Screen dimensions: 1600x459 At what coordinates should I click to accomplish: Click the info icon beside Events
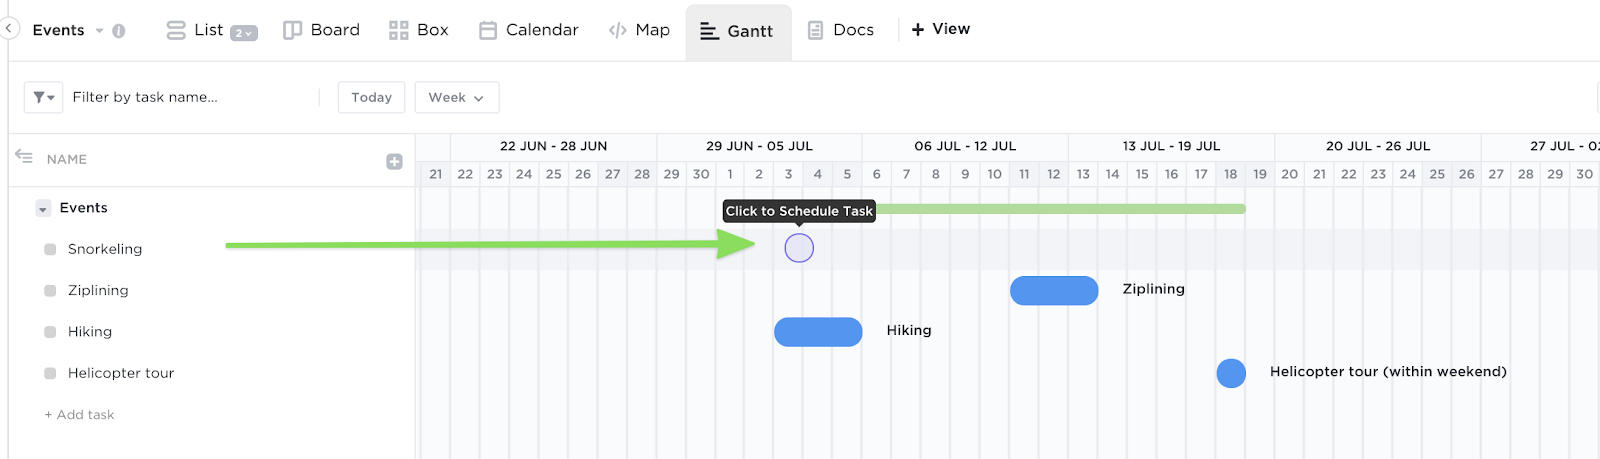tap(119, 31)
